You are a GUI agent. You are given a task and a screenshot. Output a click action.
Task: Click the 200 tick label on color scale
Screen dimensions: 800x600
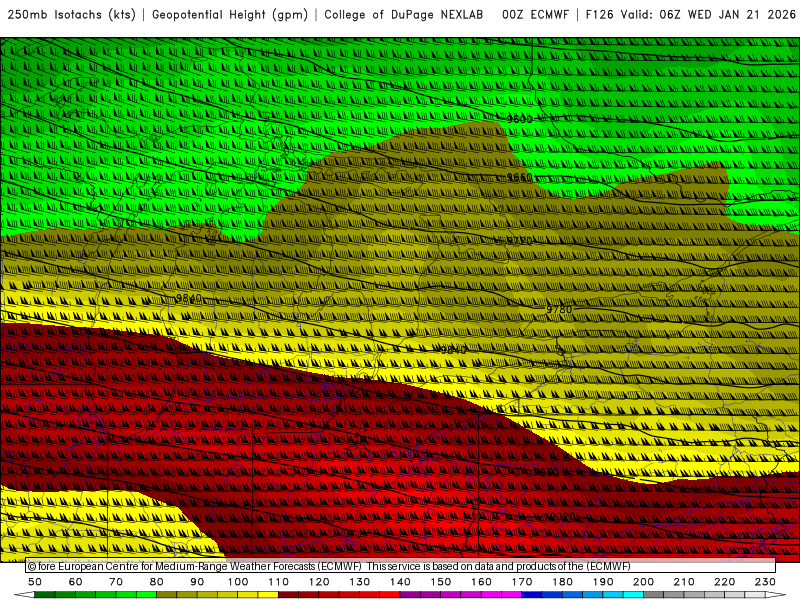[643, 582]
